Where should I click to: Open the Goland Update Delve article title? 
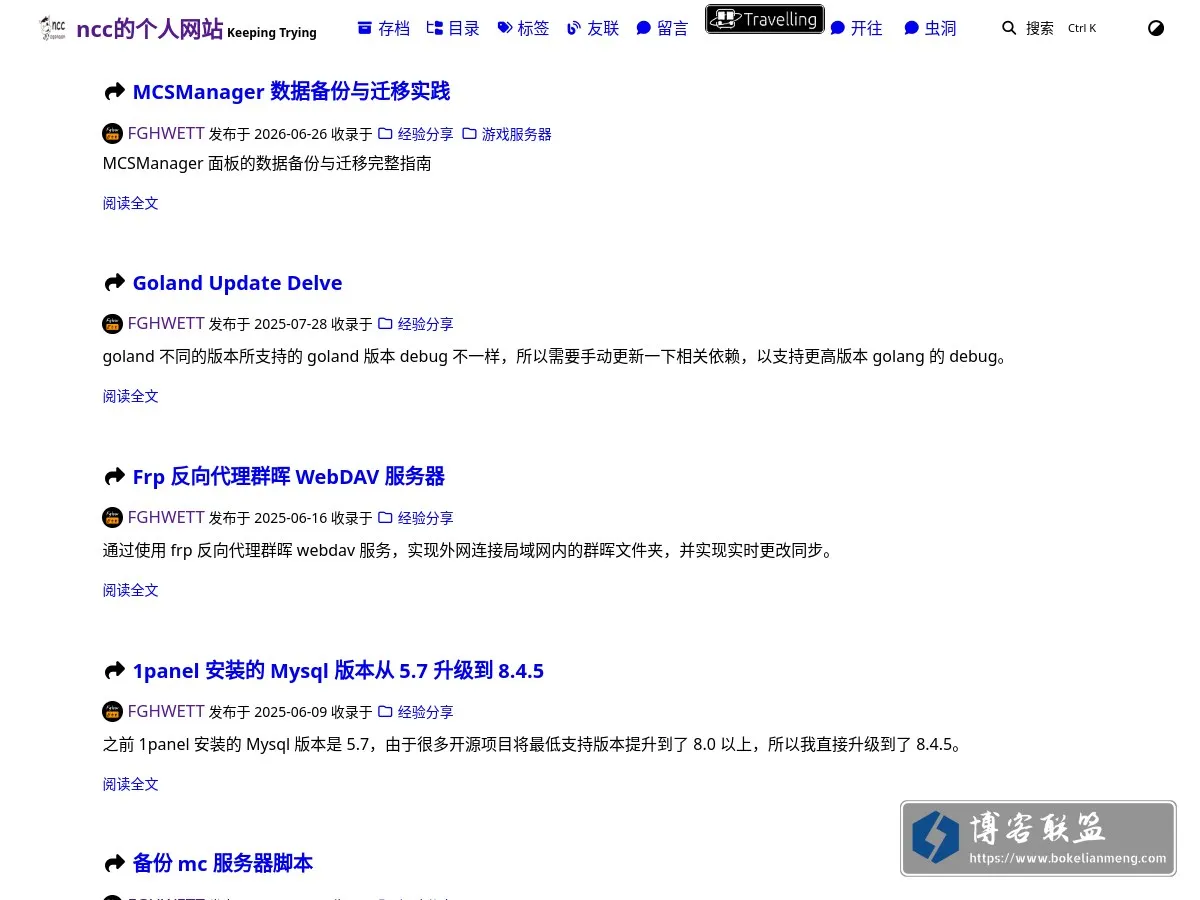click(x=237, y=283)
